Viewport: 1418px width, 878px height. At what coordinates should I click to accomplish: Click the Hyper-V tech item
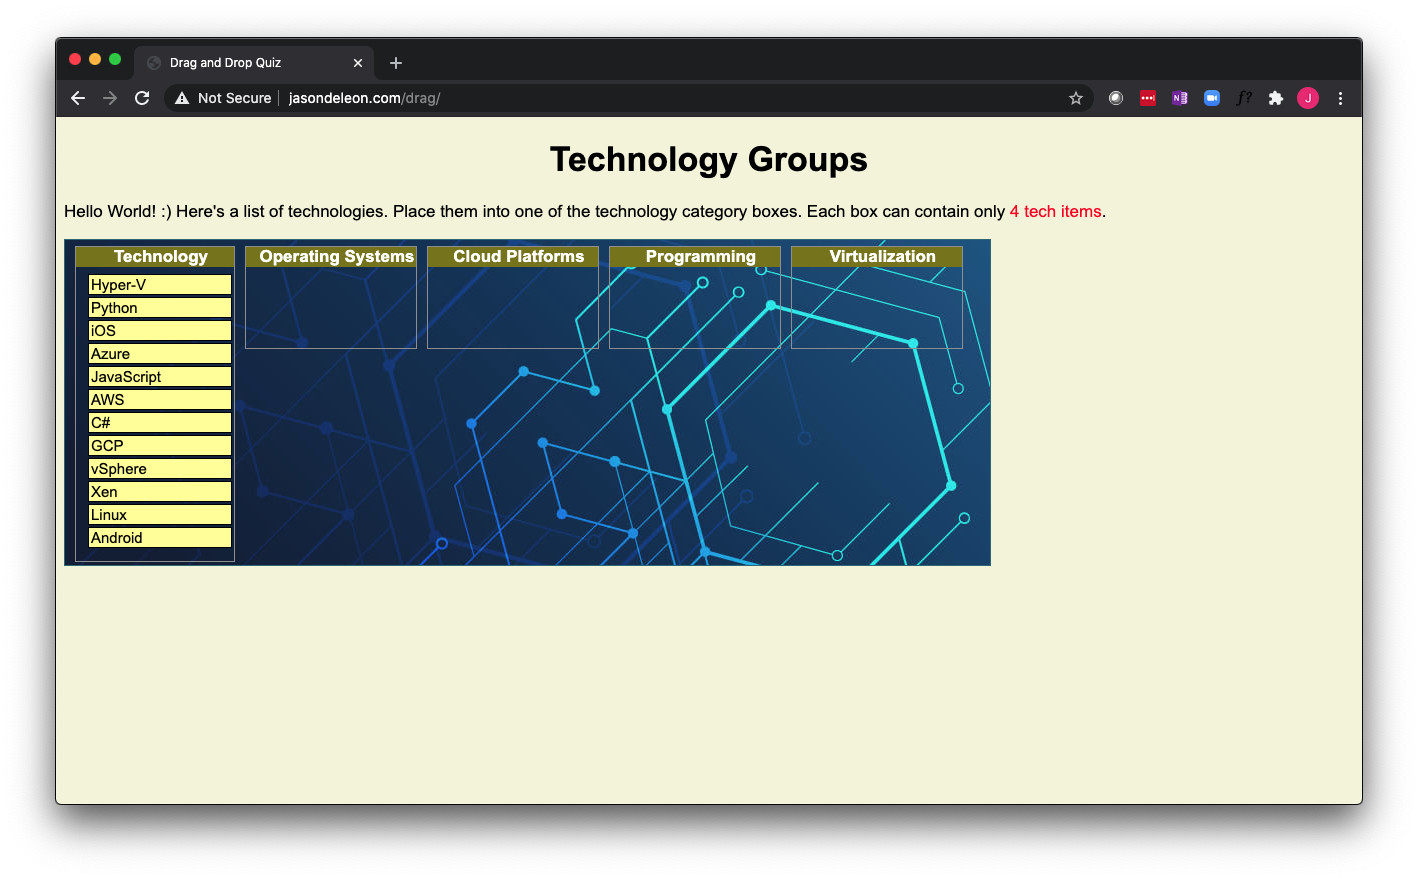pos(160,285)
